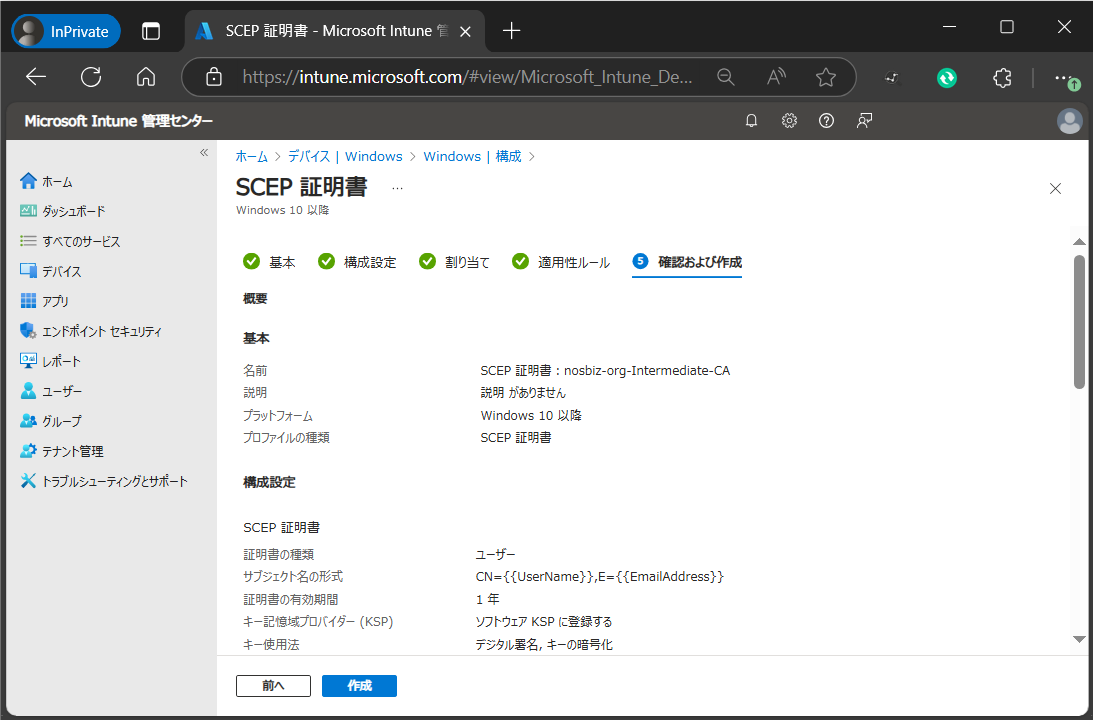Open Intune notifications bell icon

[x=752, y=121]
